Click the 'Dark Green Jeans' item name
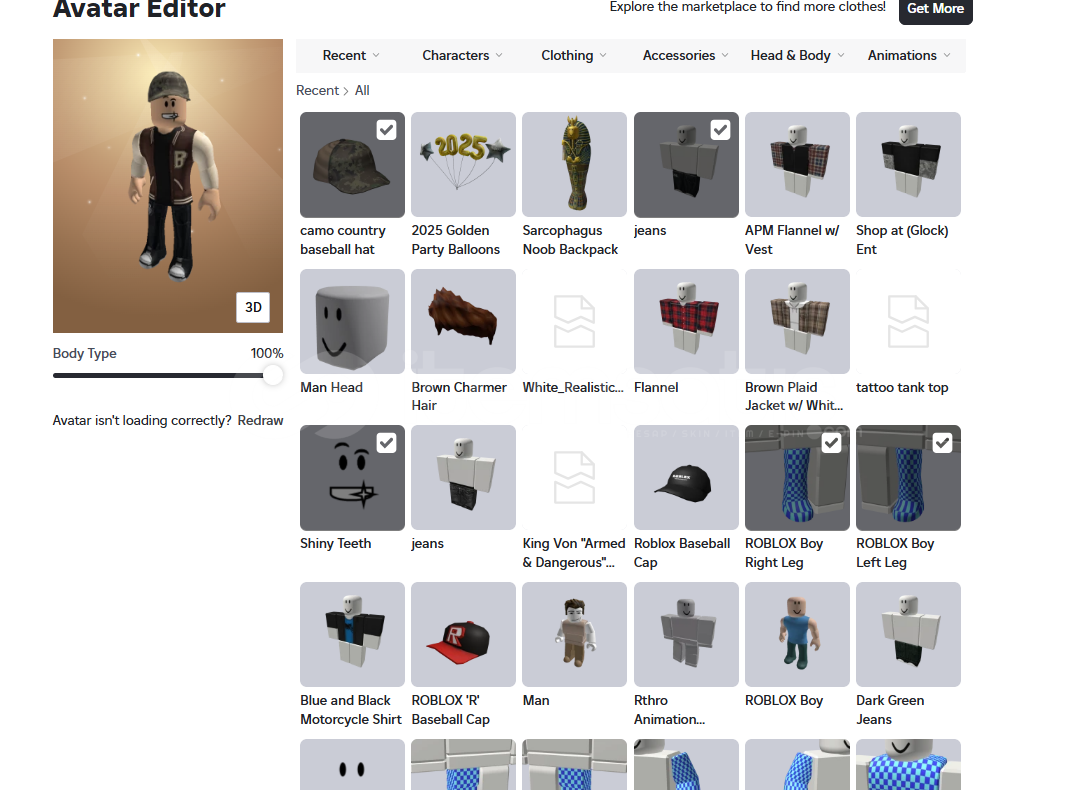This screenshot has width=1091, height=790. tap(890, 710)
